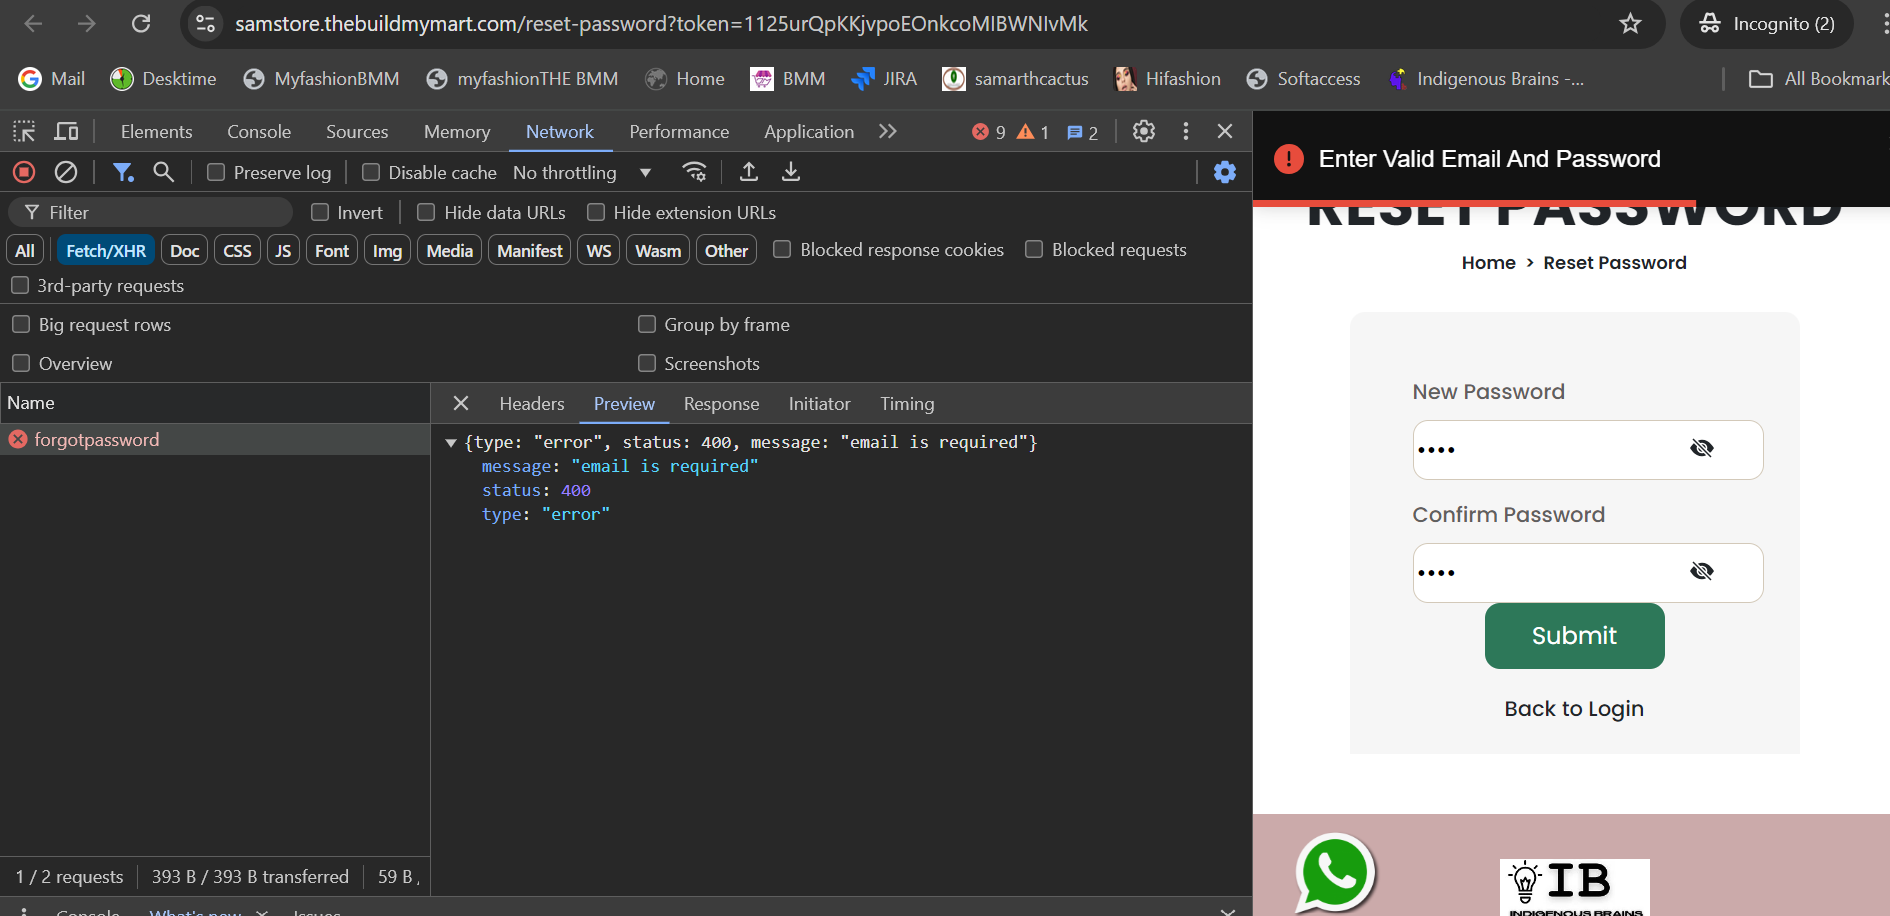Enable Preserve log checkbox

click(216, 172)
